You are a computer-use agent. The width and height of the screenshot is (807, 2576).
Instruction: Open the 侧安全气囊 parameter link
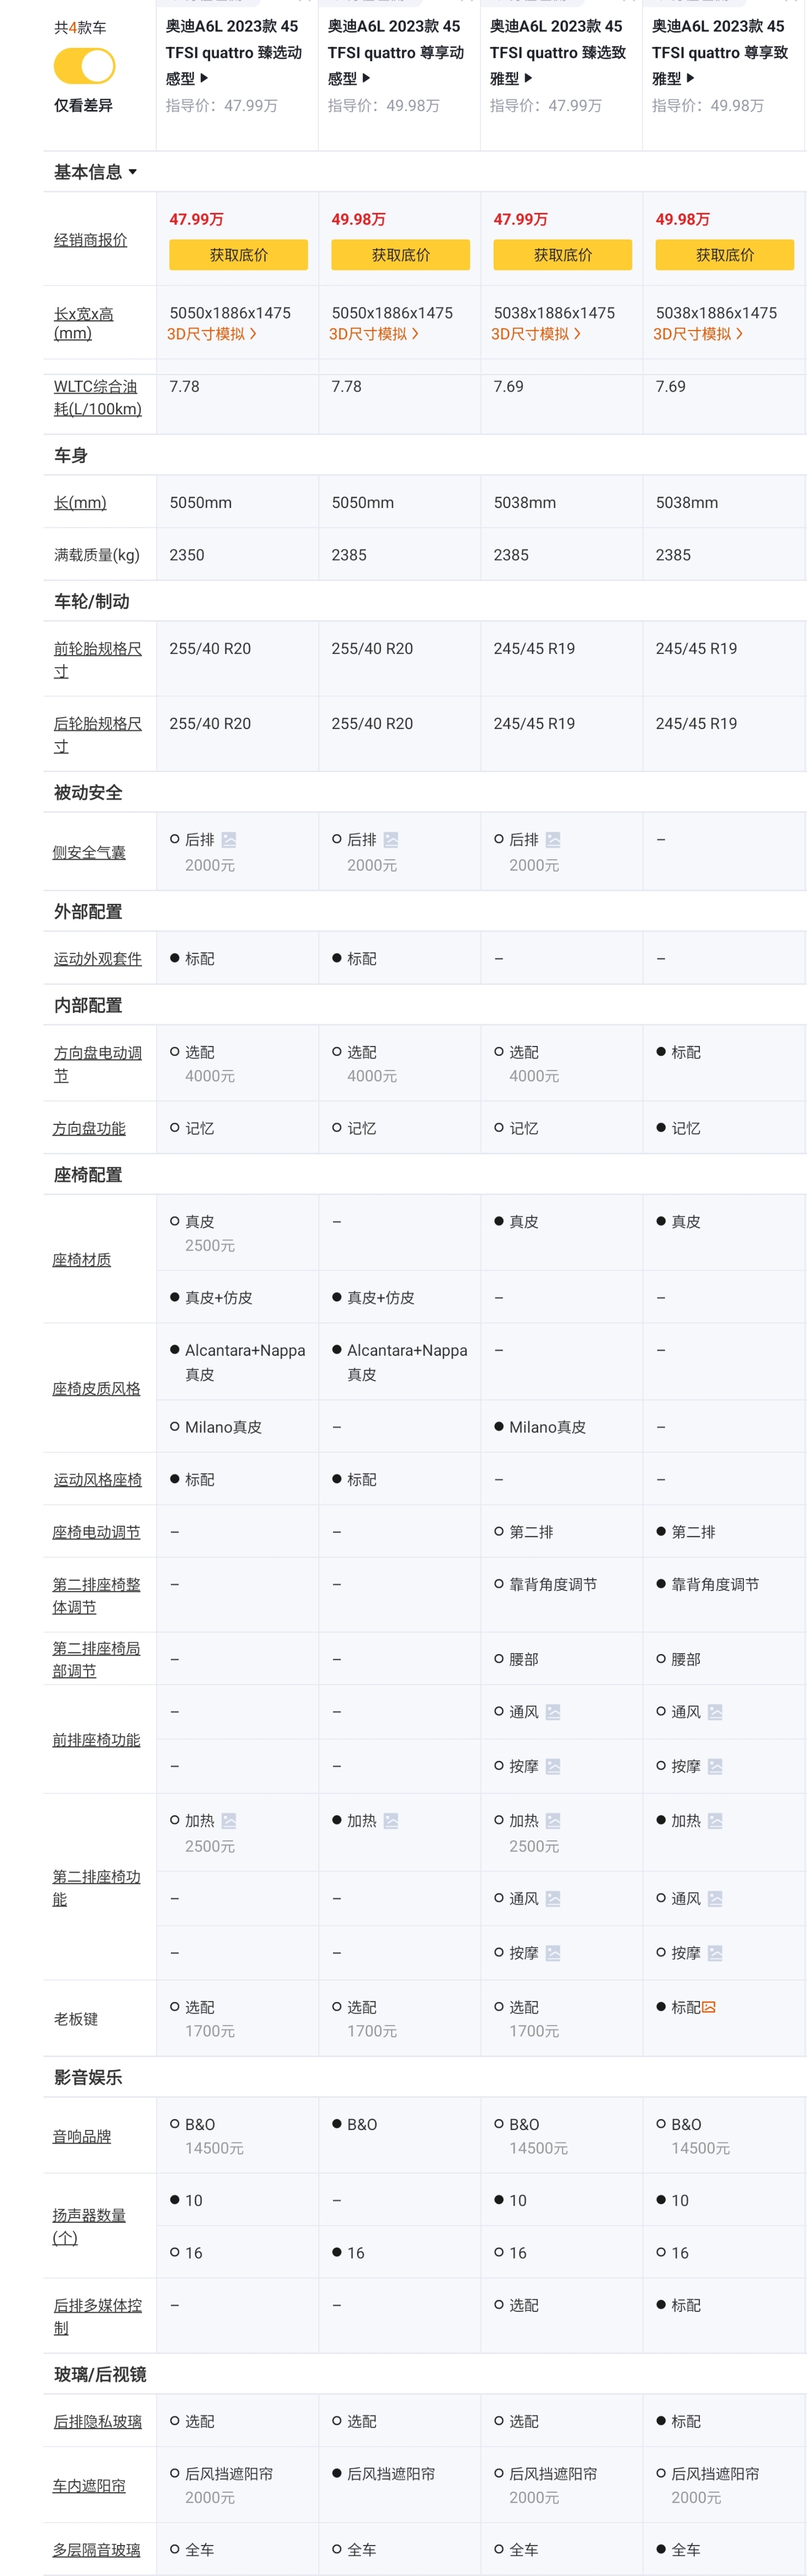89,853
